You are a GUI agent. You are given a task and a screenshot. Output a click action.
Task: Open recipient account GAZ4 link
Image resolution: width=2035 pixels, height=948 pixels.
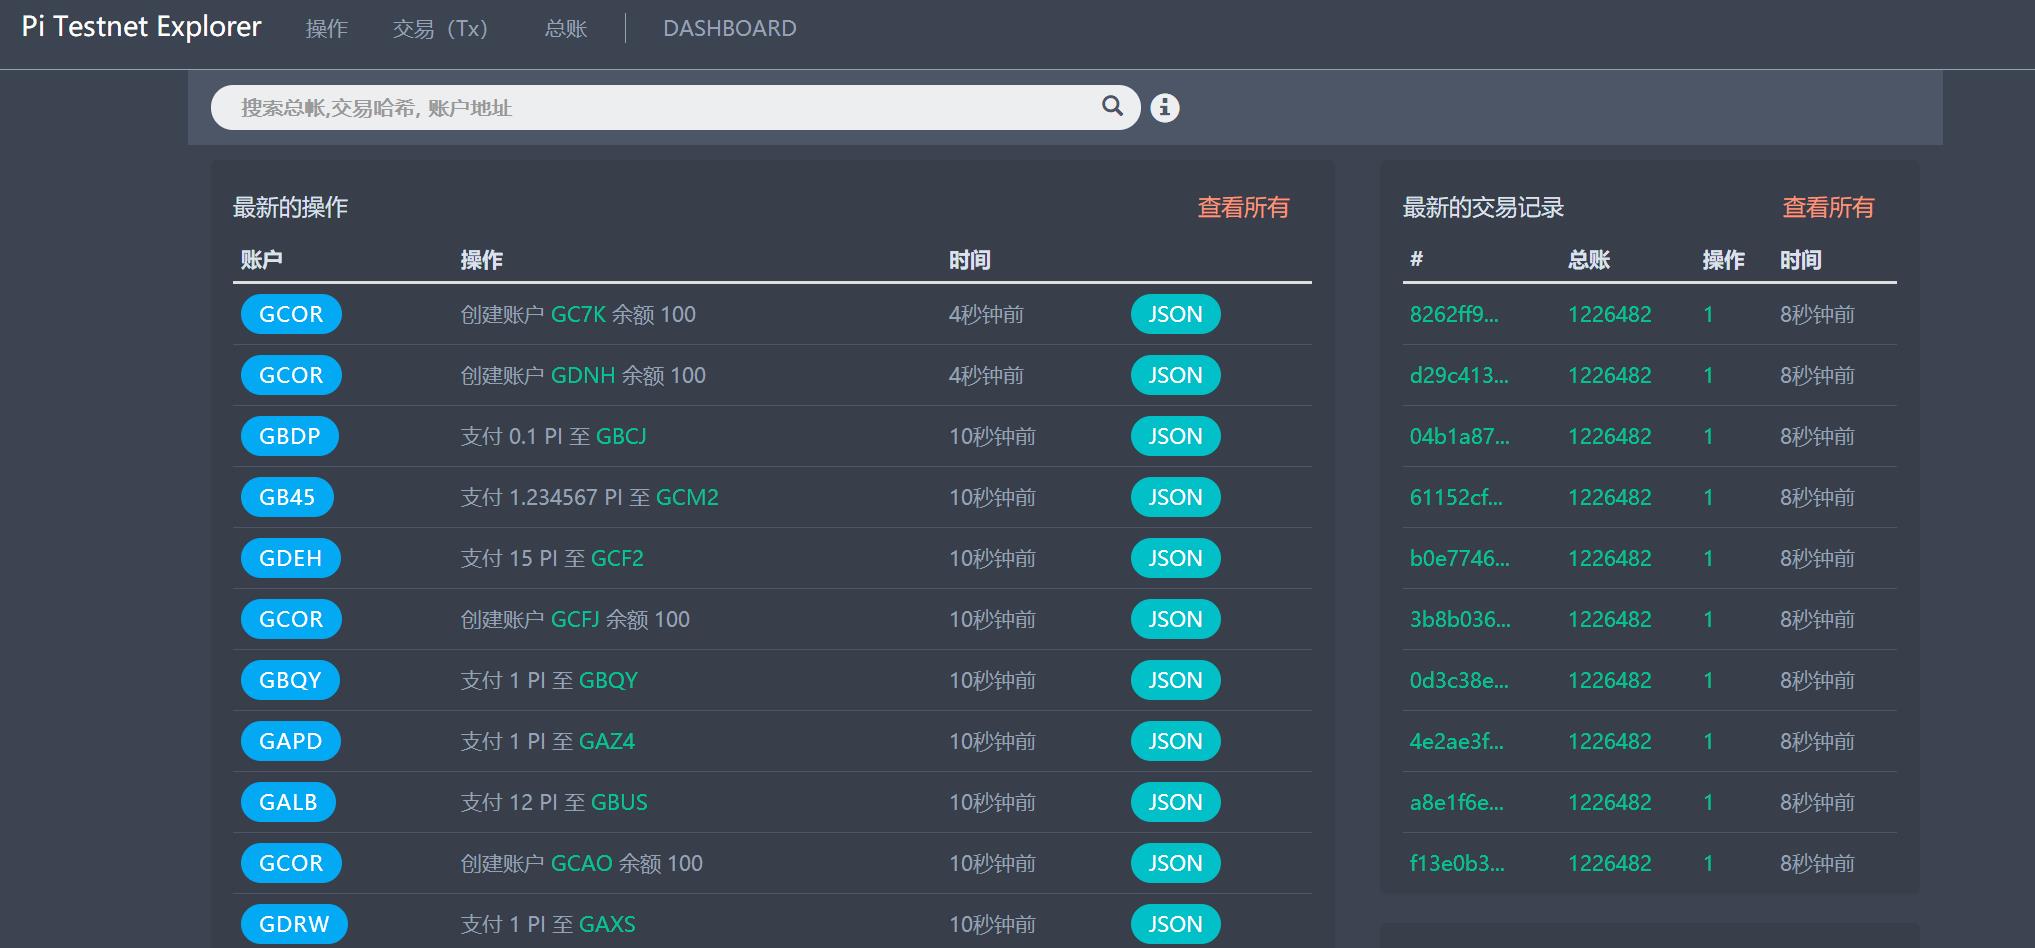pos(607,741)
